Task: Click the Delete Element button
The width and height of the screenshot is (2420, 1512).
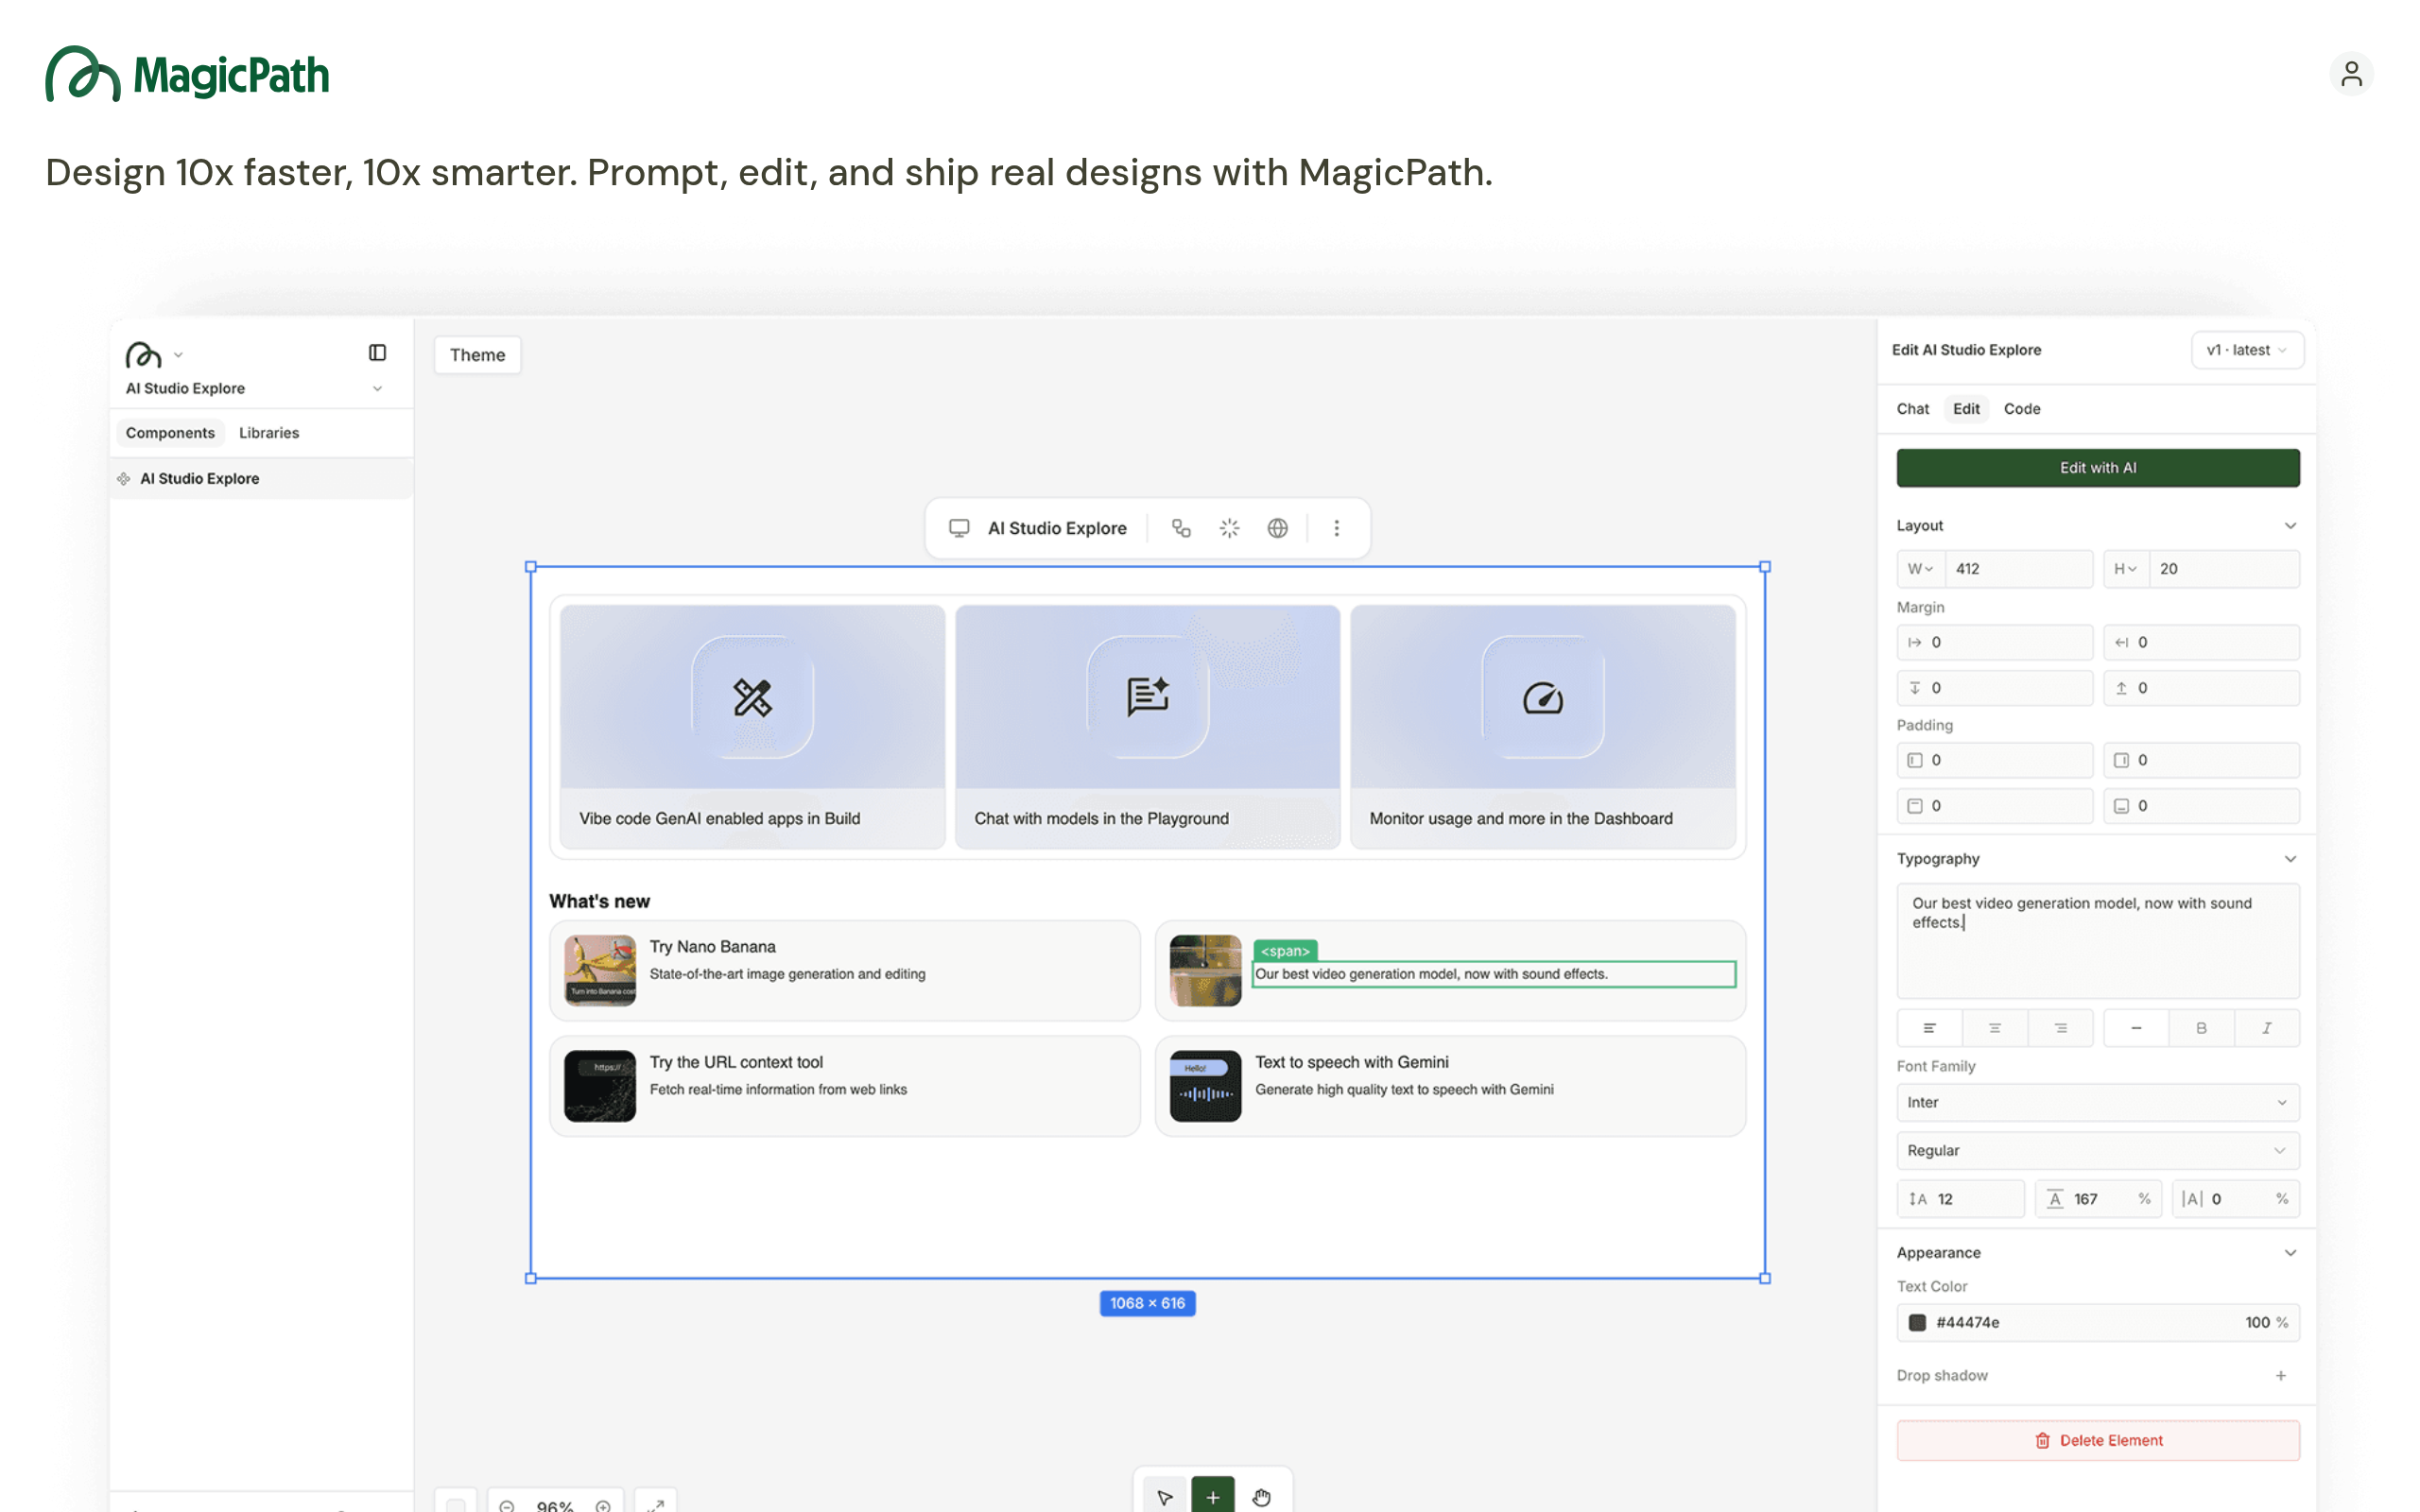Action: coord(2097,1440)
